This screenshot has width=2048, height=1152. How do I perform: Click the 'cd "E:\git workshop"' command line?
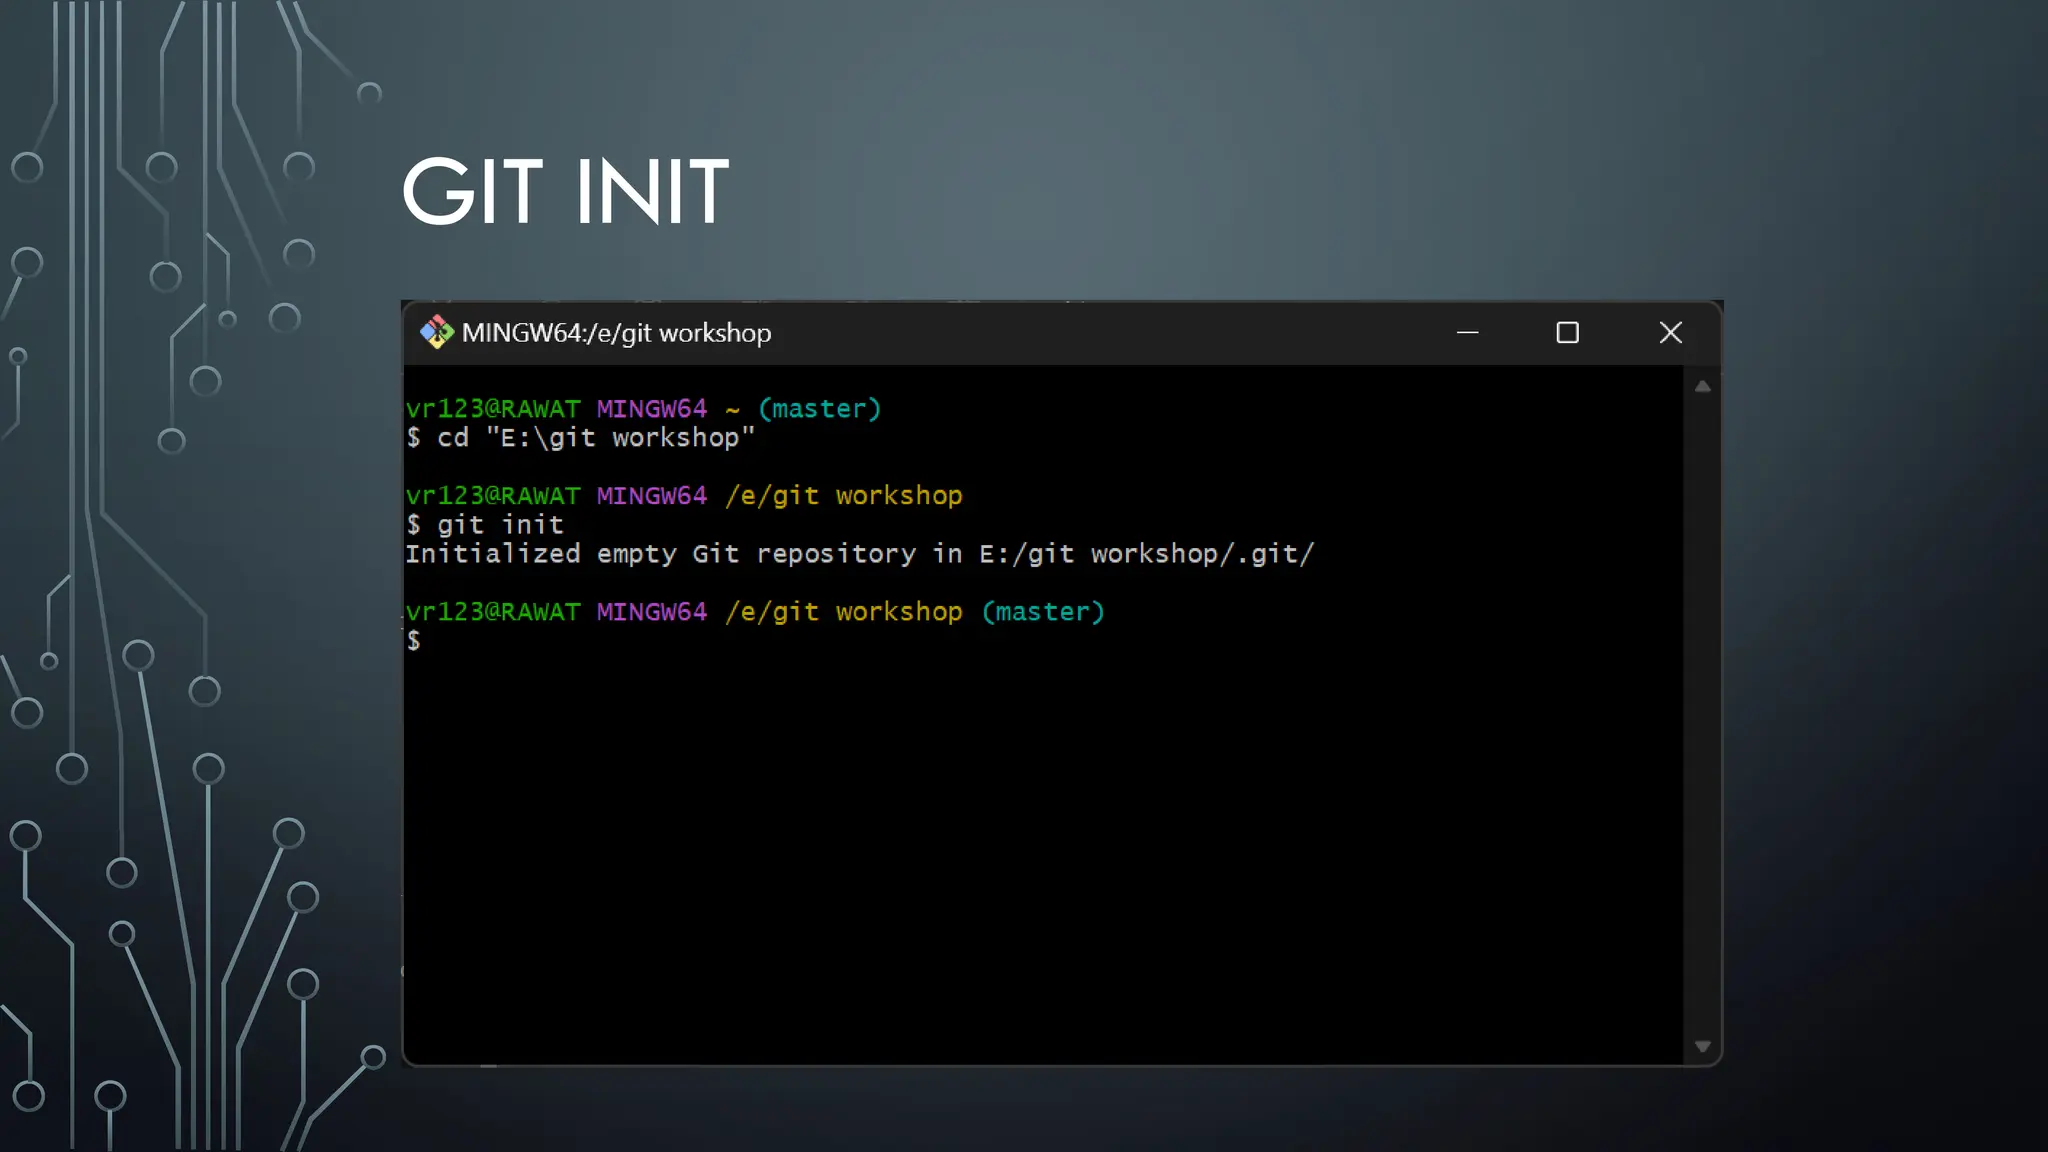pos(580,438)
